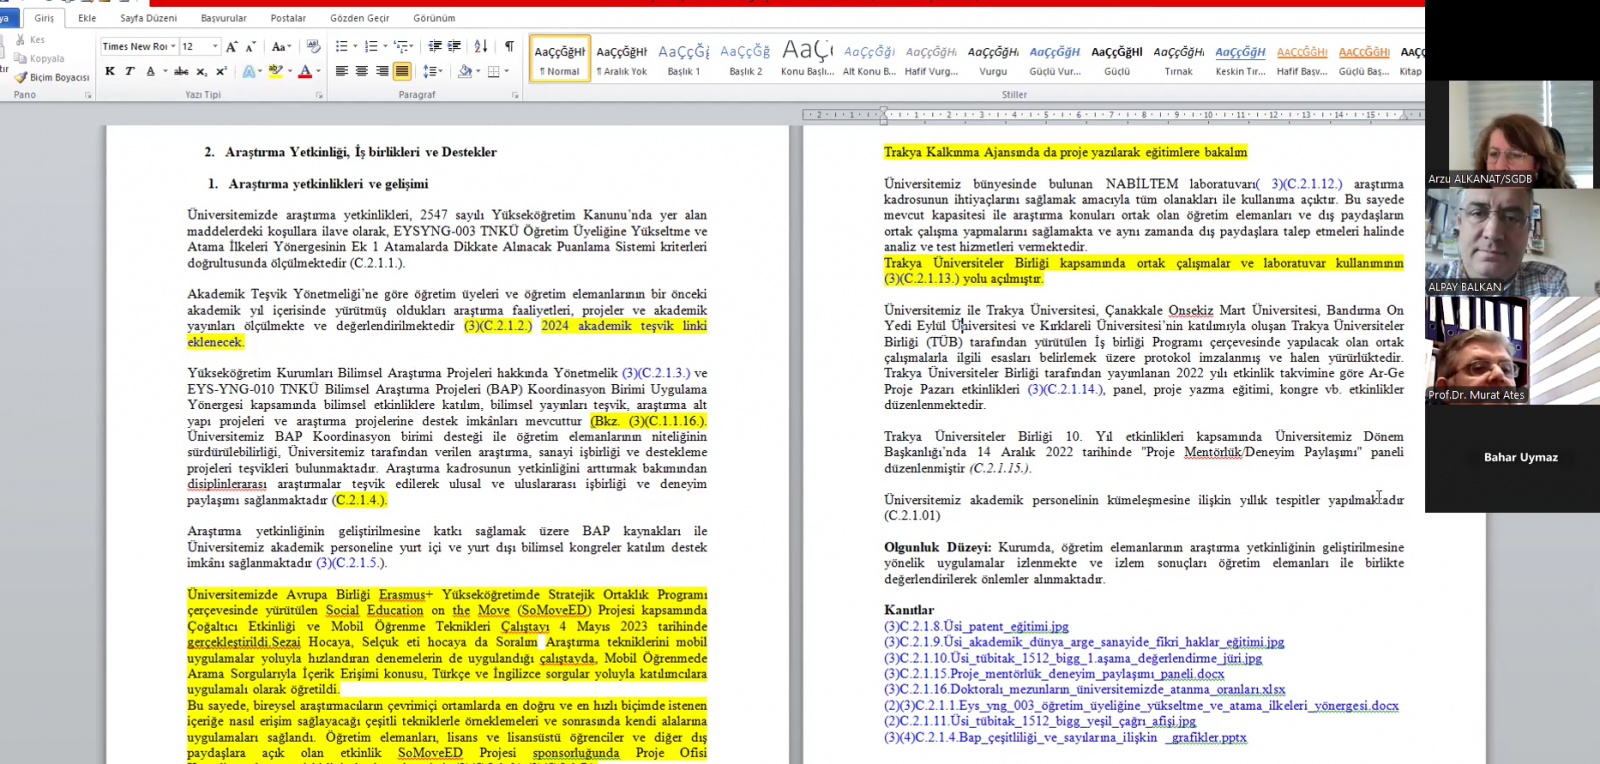Align text to the left
The height and width of the screenshot is (764, 1600).
(342, 71)
